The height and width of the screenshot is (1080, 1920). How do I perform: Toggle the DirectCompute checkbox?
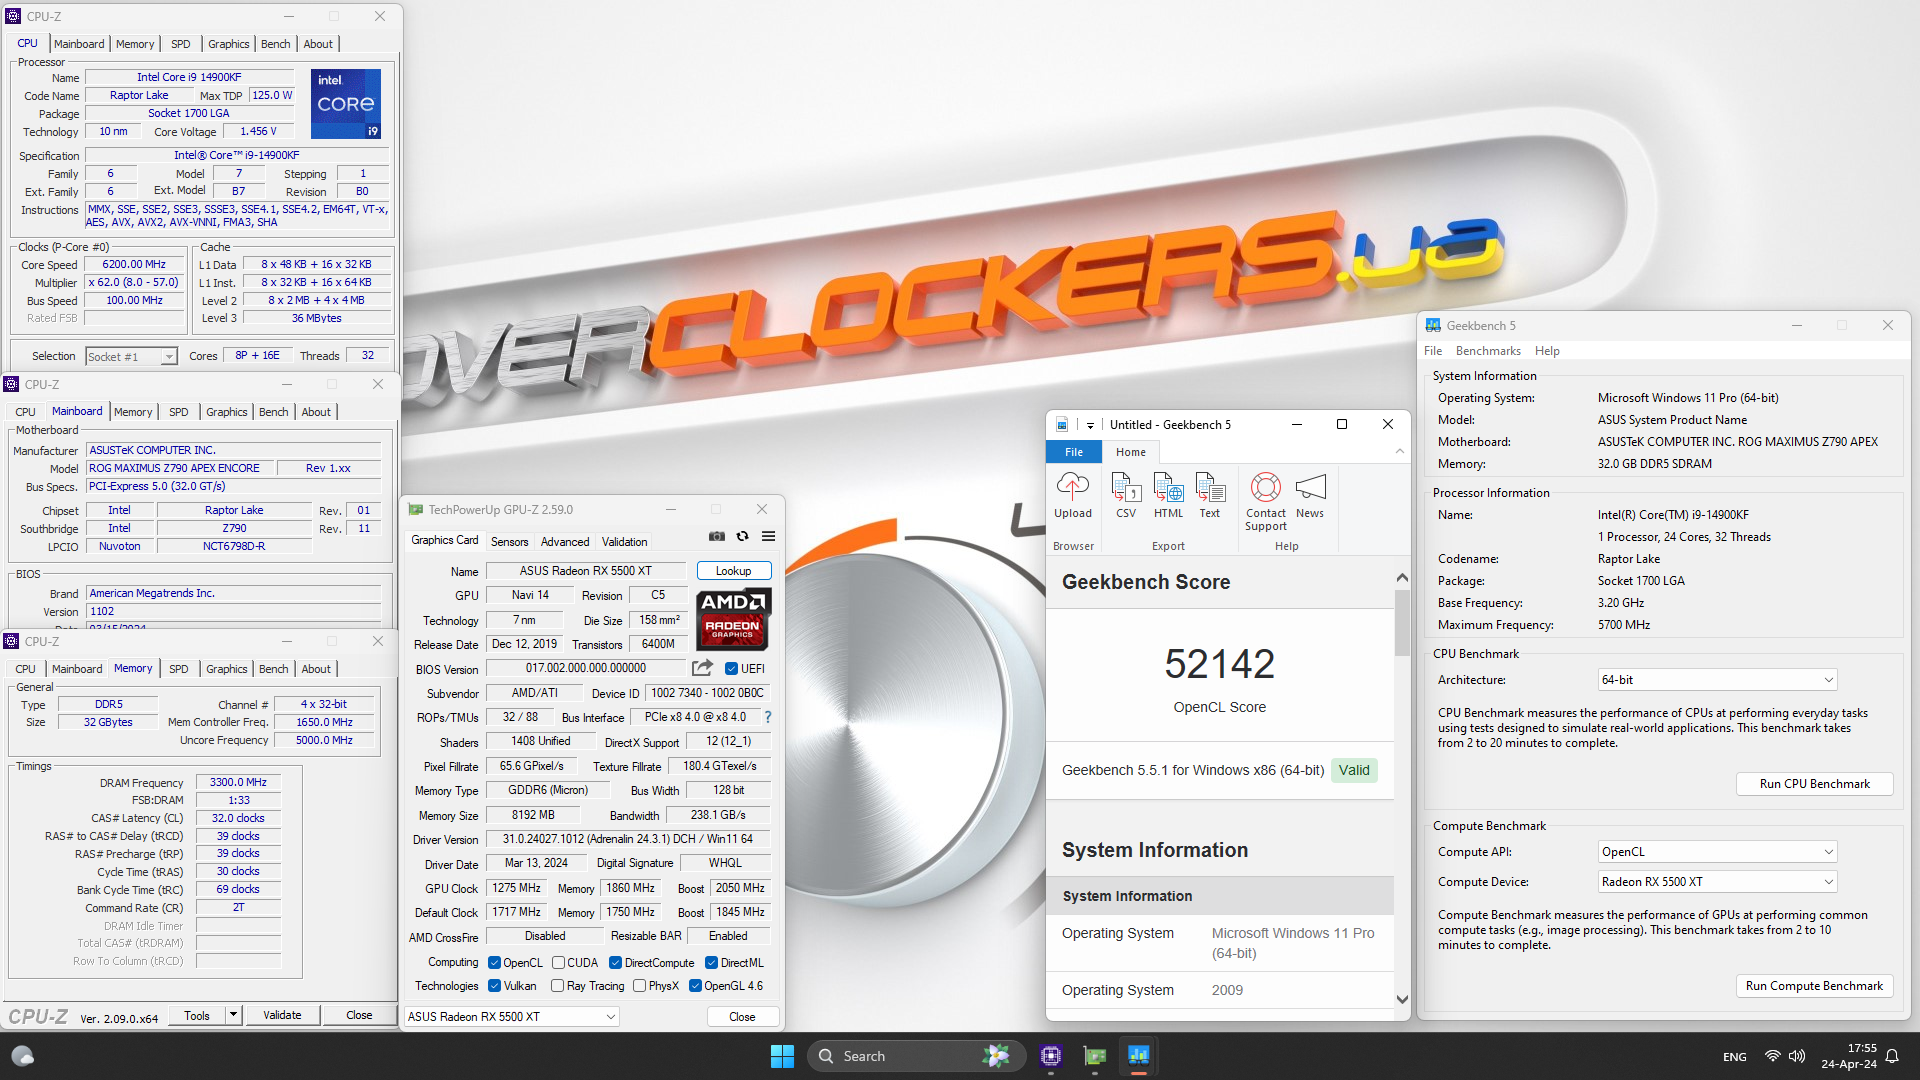click(615, 963)
